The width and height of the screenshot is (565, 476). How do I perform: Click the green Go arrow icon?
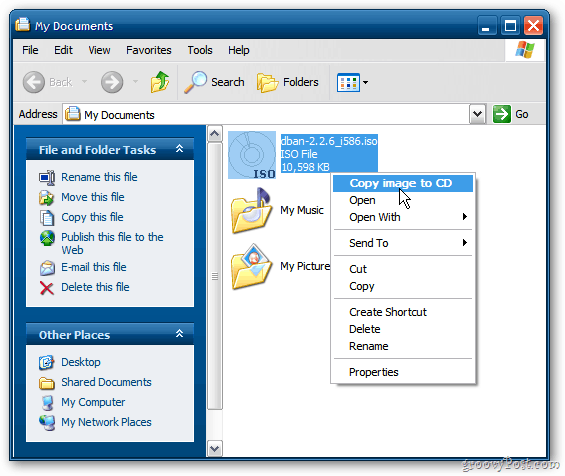[502, 114]
